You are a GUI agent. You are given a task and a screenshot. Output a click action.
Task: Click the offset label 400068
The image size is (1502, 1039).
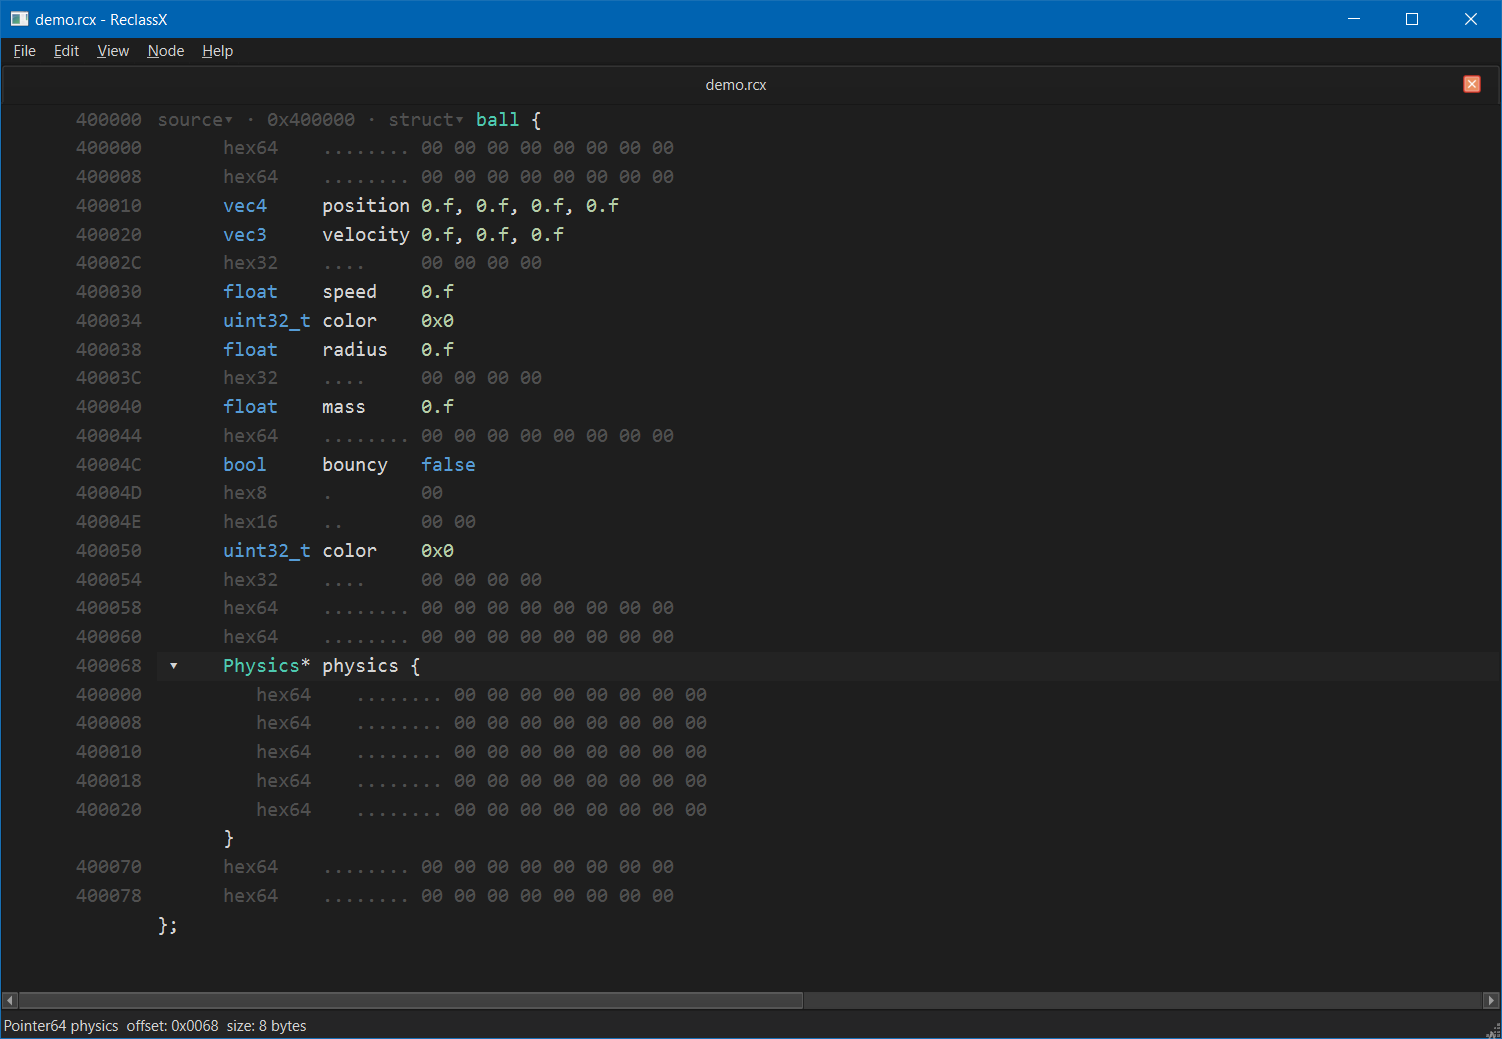pos(109,666)
